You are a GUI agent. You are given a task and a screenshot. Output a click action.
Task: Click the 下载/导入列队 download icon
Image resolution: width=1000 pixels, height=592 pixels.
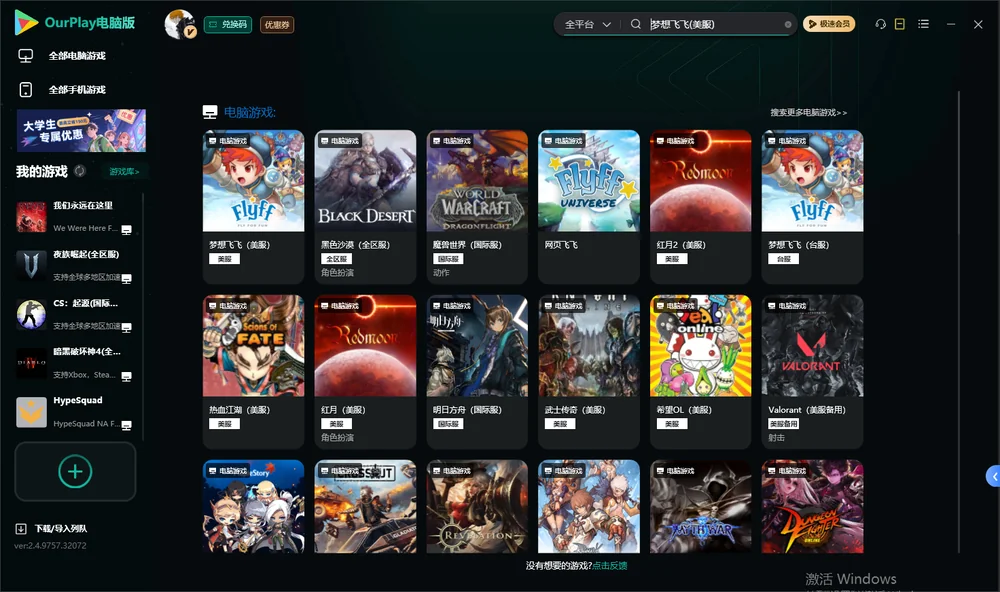click(21, 529)
